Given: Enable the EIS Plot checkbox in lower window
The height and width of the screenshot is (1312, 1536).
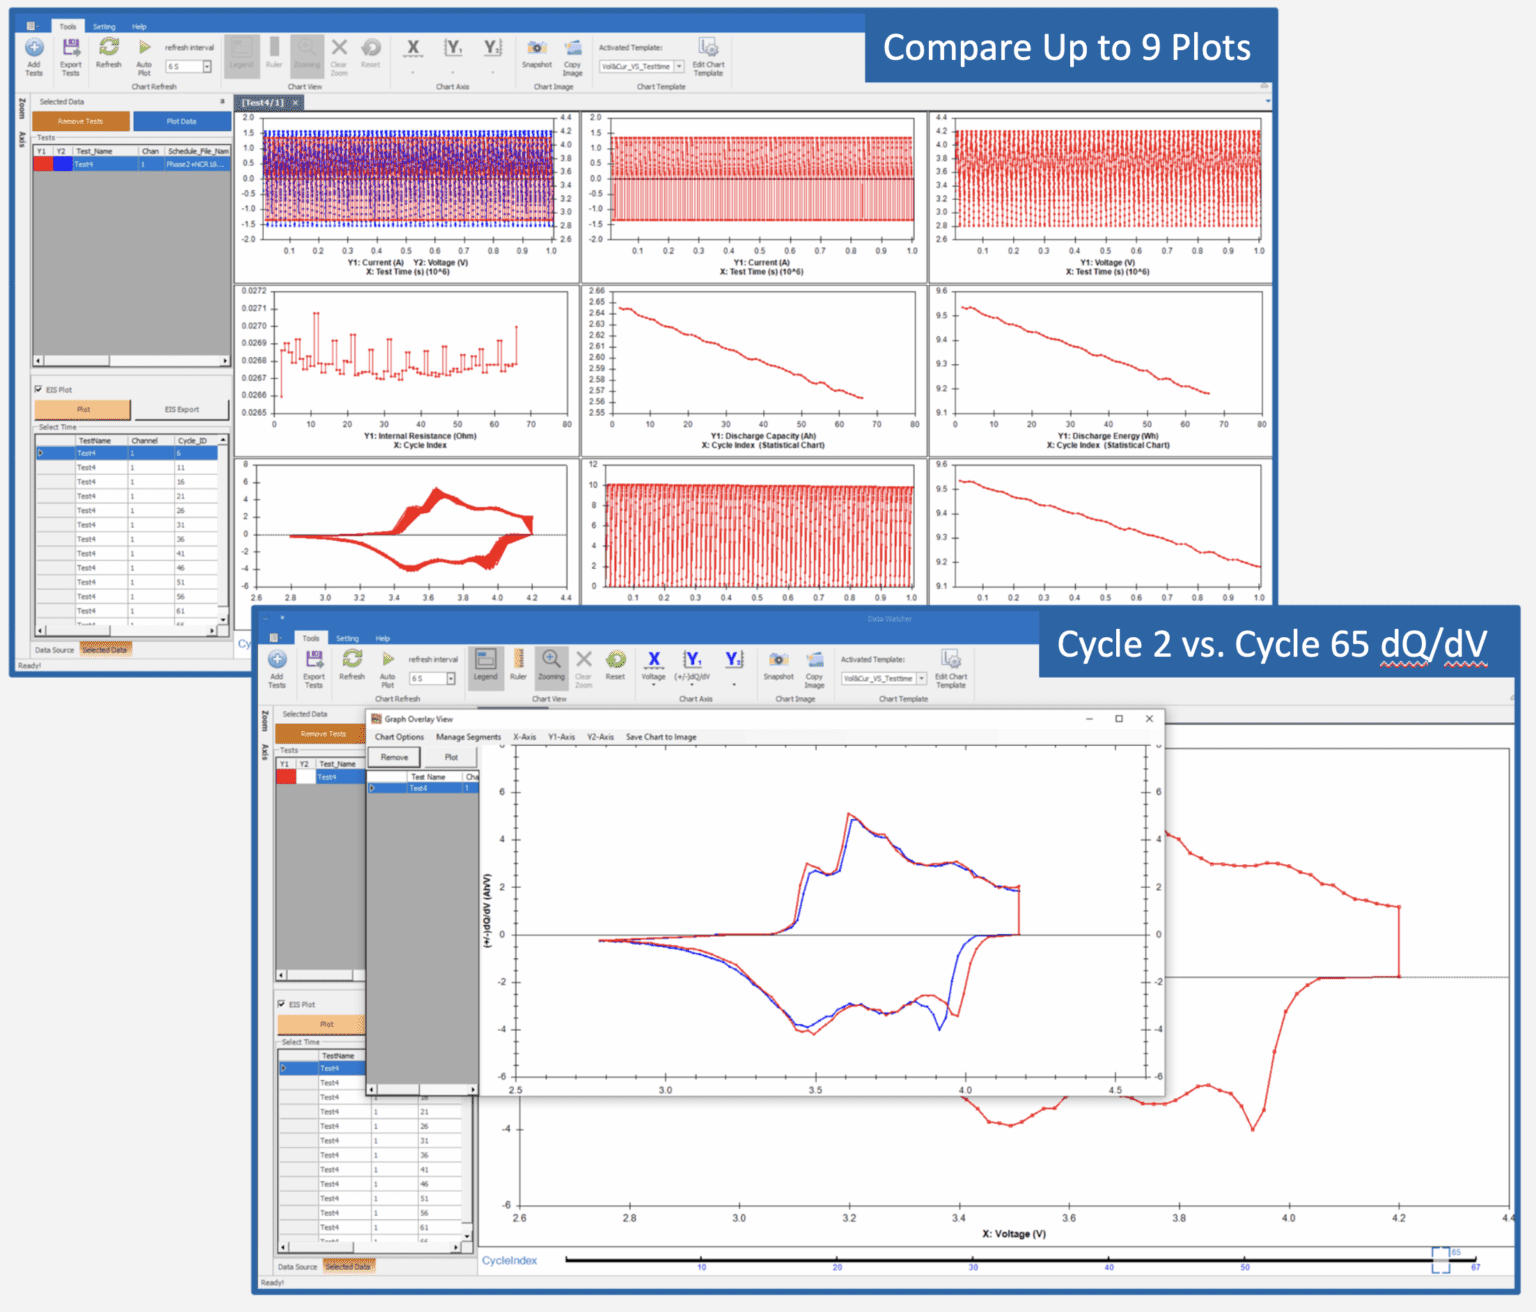Looking at the screenshot, I should pyautogui.click(x=283, y=1003).
